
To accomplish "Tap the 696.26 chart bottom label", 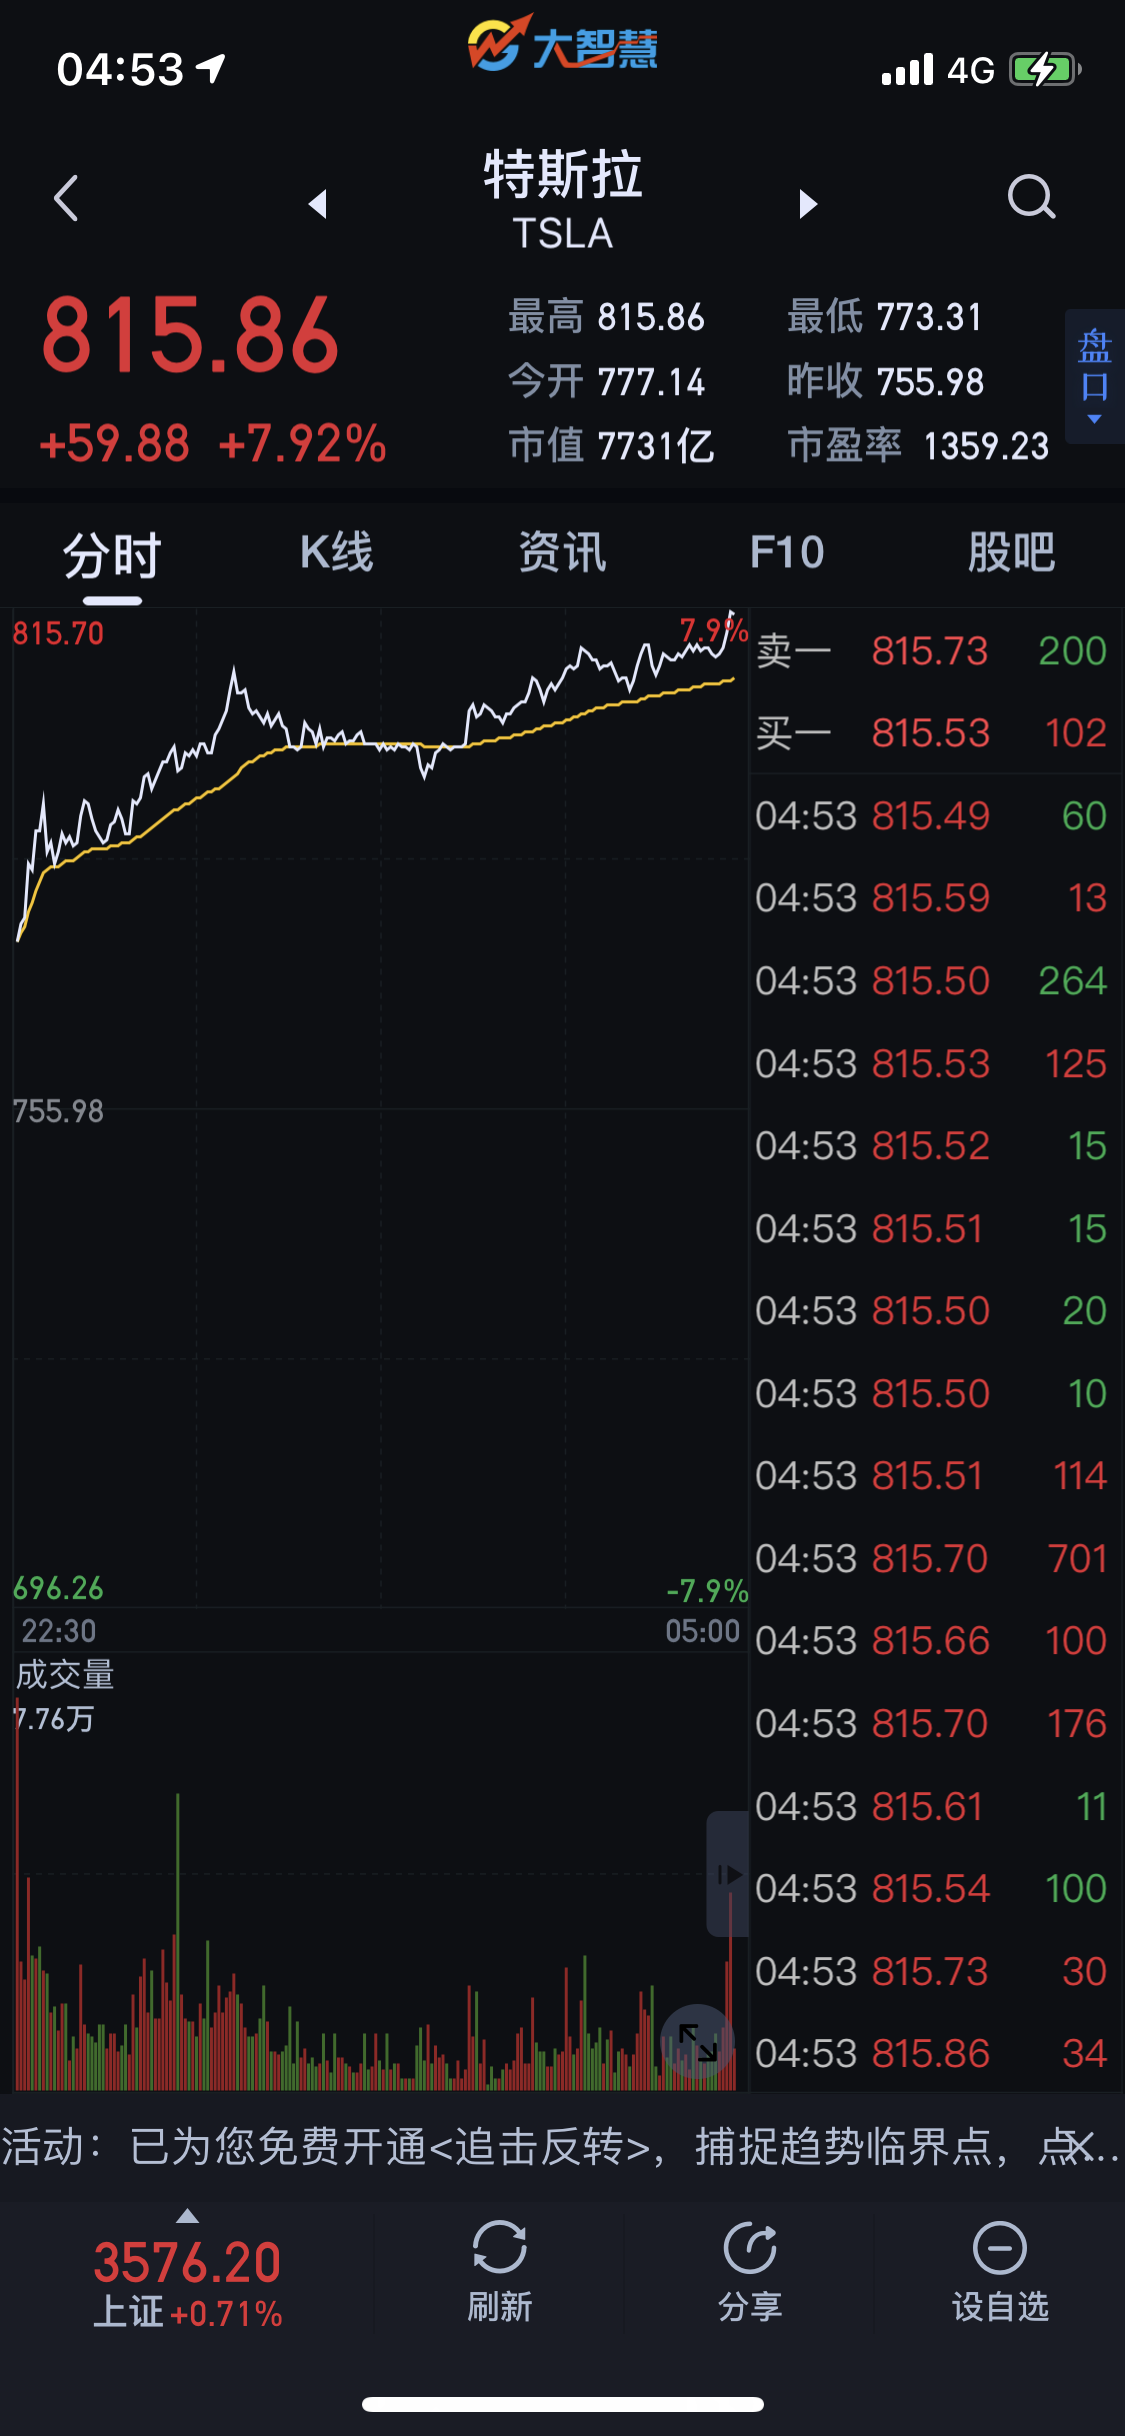I will [58, 1588].
